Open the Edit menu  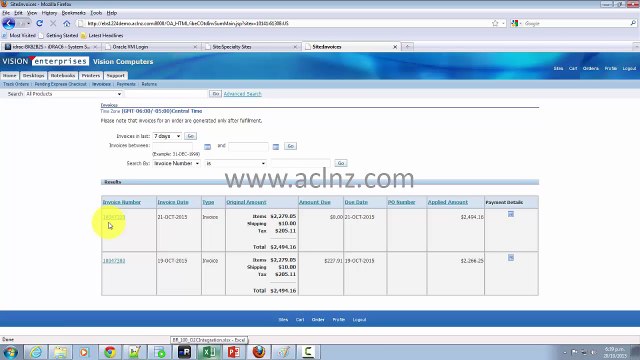coord(18,13)
